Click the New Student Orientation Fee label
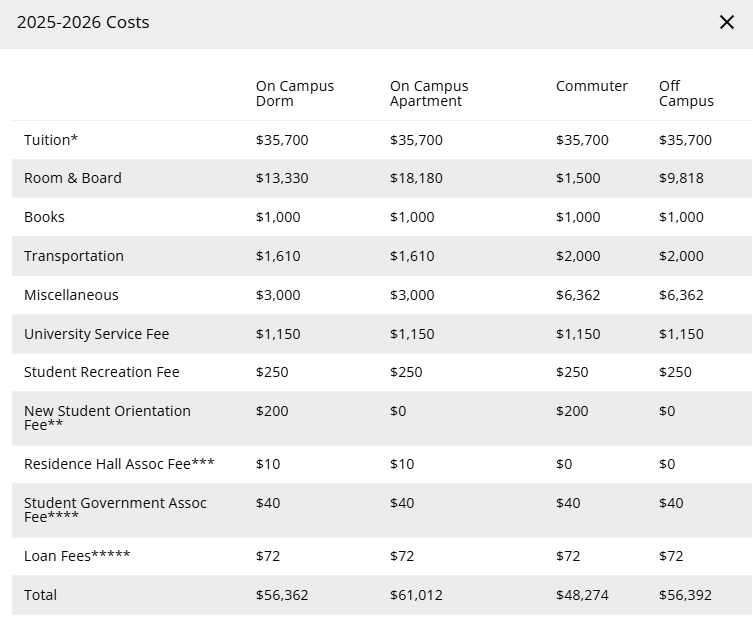Viewport: 753px width, 623px height. point(107,417)
